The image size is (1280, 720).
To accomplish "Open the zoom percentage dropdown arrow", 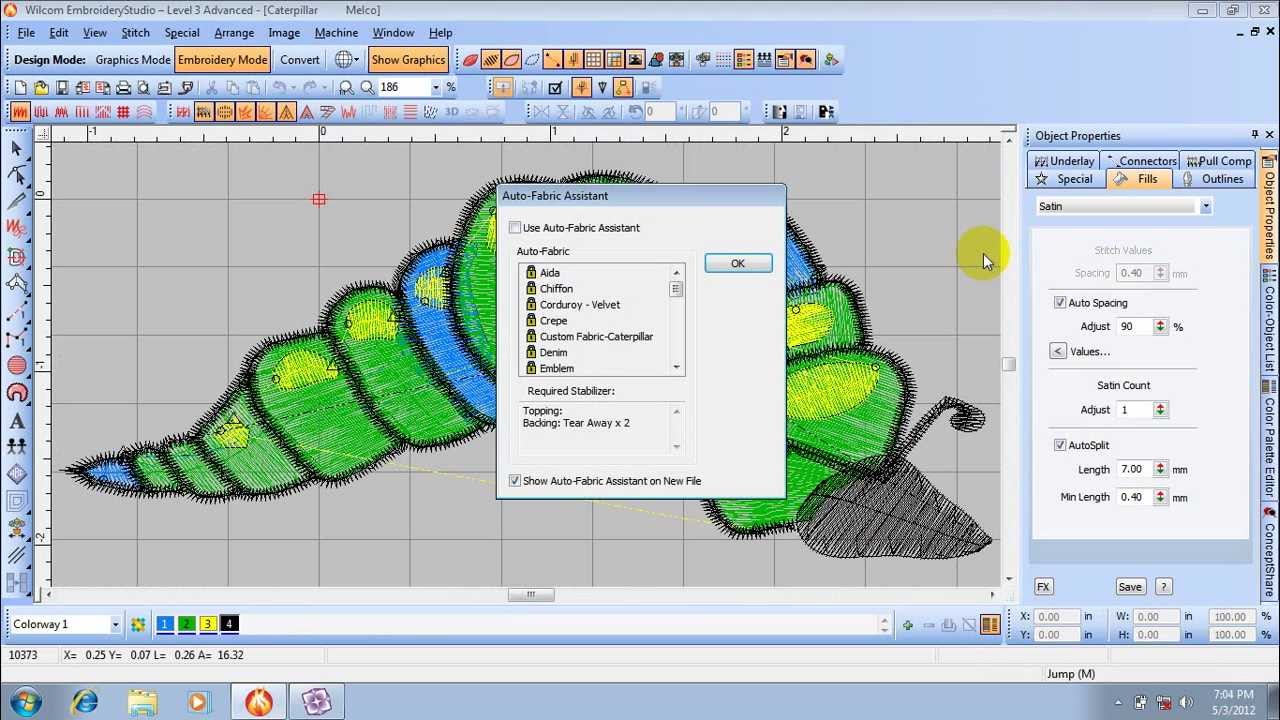I will [435, 87].
